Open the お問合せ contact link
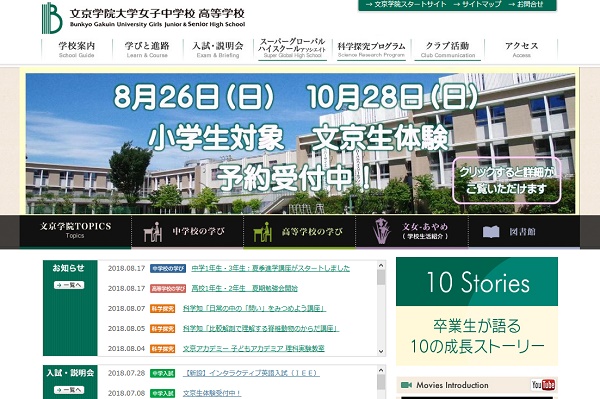The height and width of the screenshot is (399, 600). point(526,4)
